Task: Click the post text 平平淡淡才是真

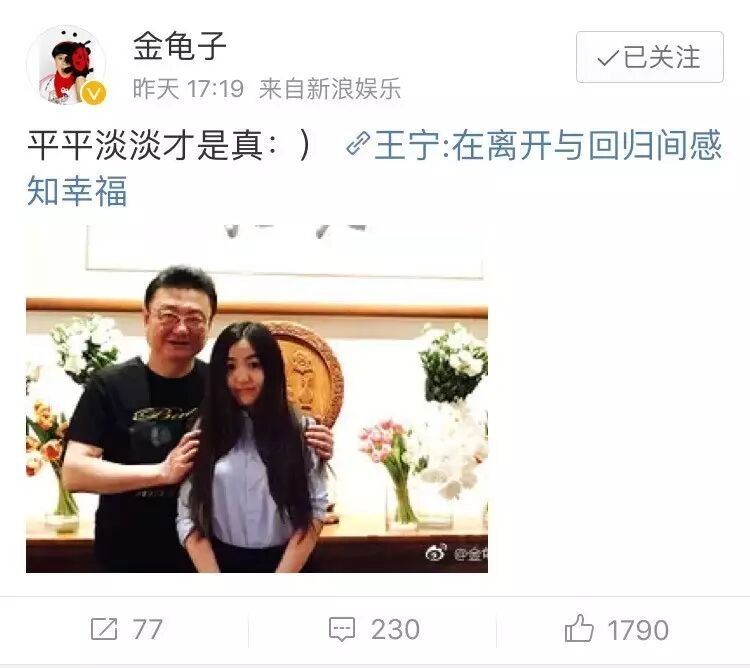Action: 145,145
